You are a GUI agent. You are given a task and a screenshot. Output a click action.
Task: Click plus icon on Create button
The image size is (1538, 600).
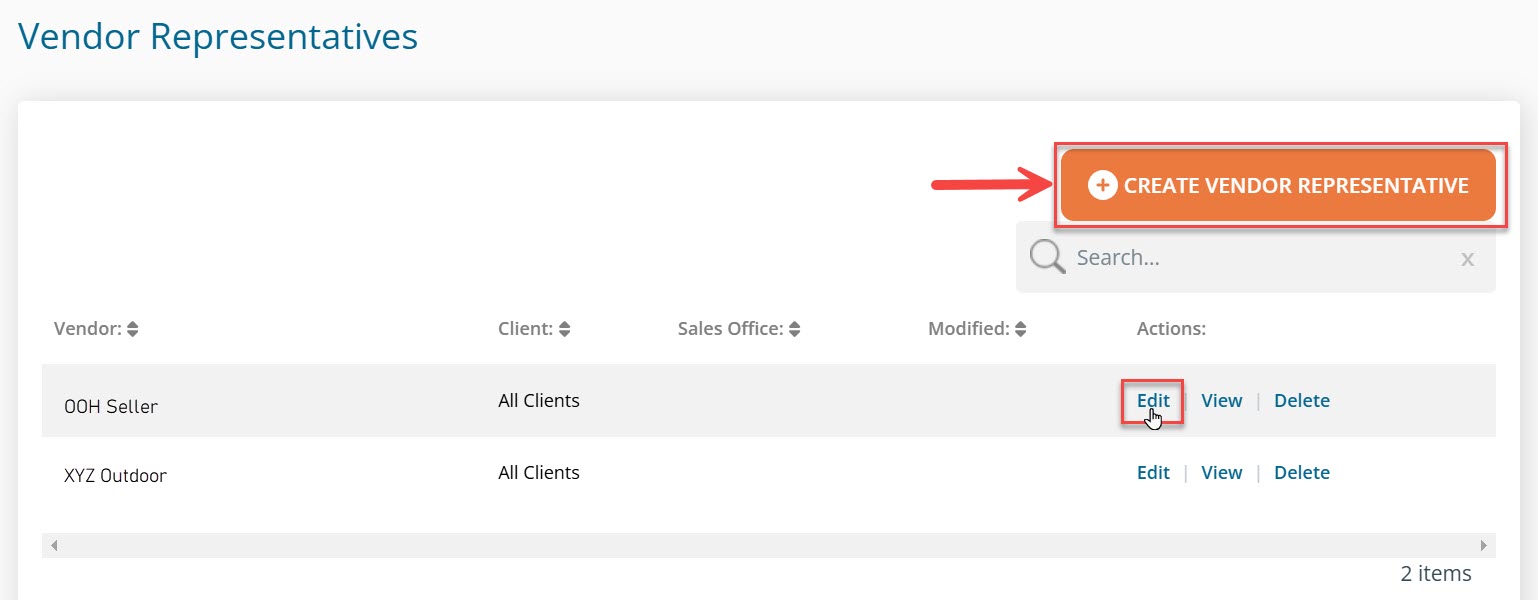tap(1102, 185)
